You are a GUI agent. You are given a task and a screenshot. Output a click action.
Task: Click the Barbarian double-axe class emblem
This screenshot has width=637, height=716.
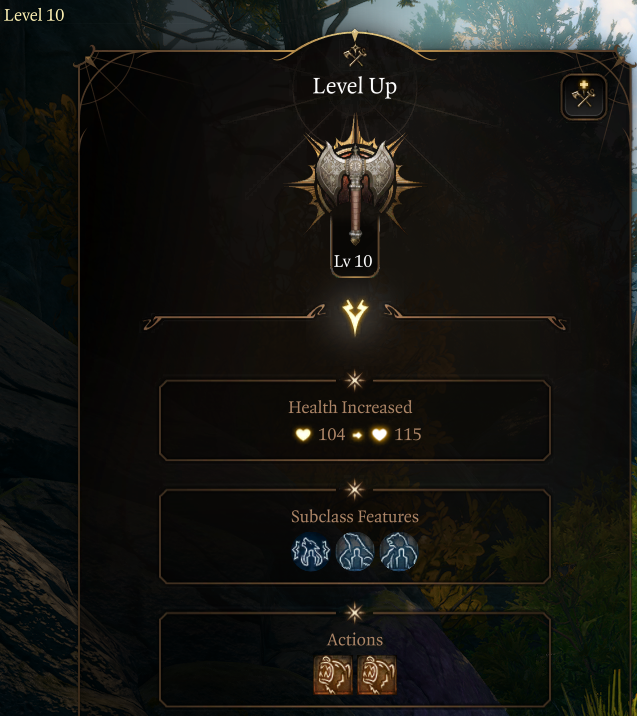pos(355,186)
